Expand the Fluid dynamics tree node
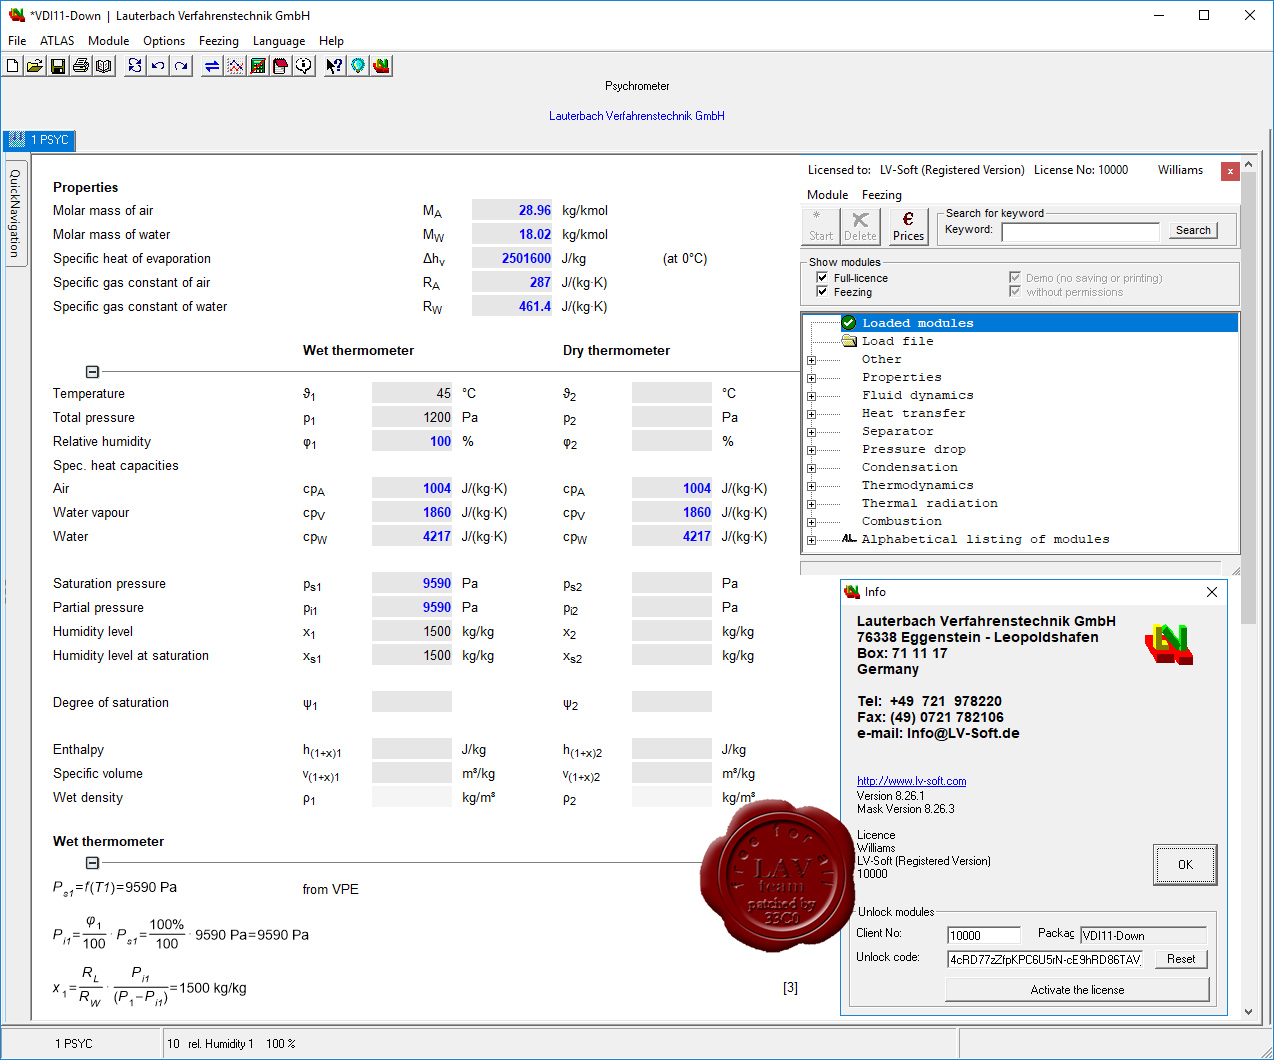The width and height of the screenshot is (1274, 1060). [x=811, y=396]
